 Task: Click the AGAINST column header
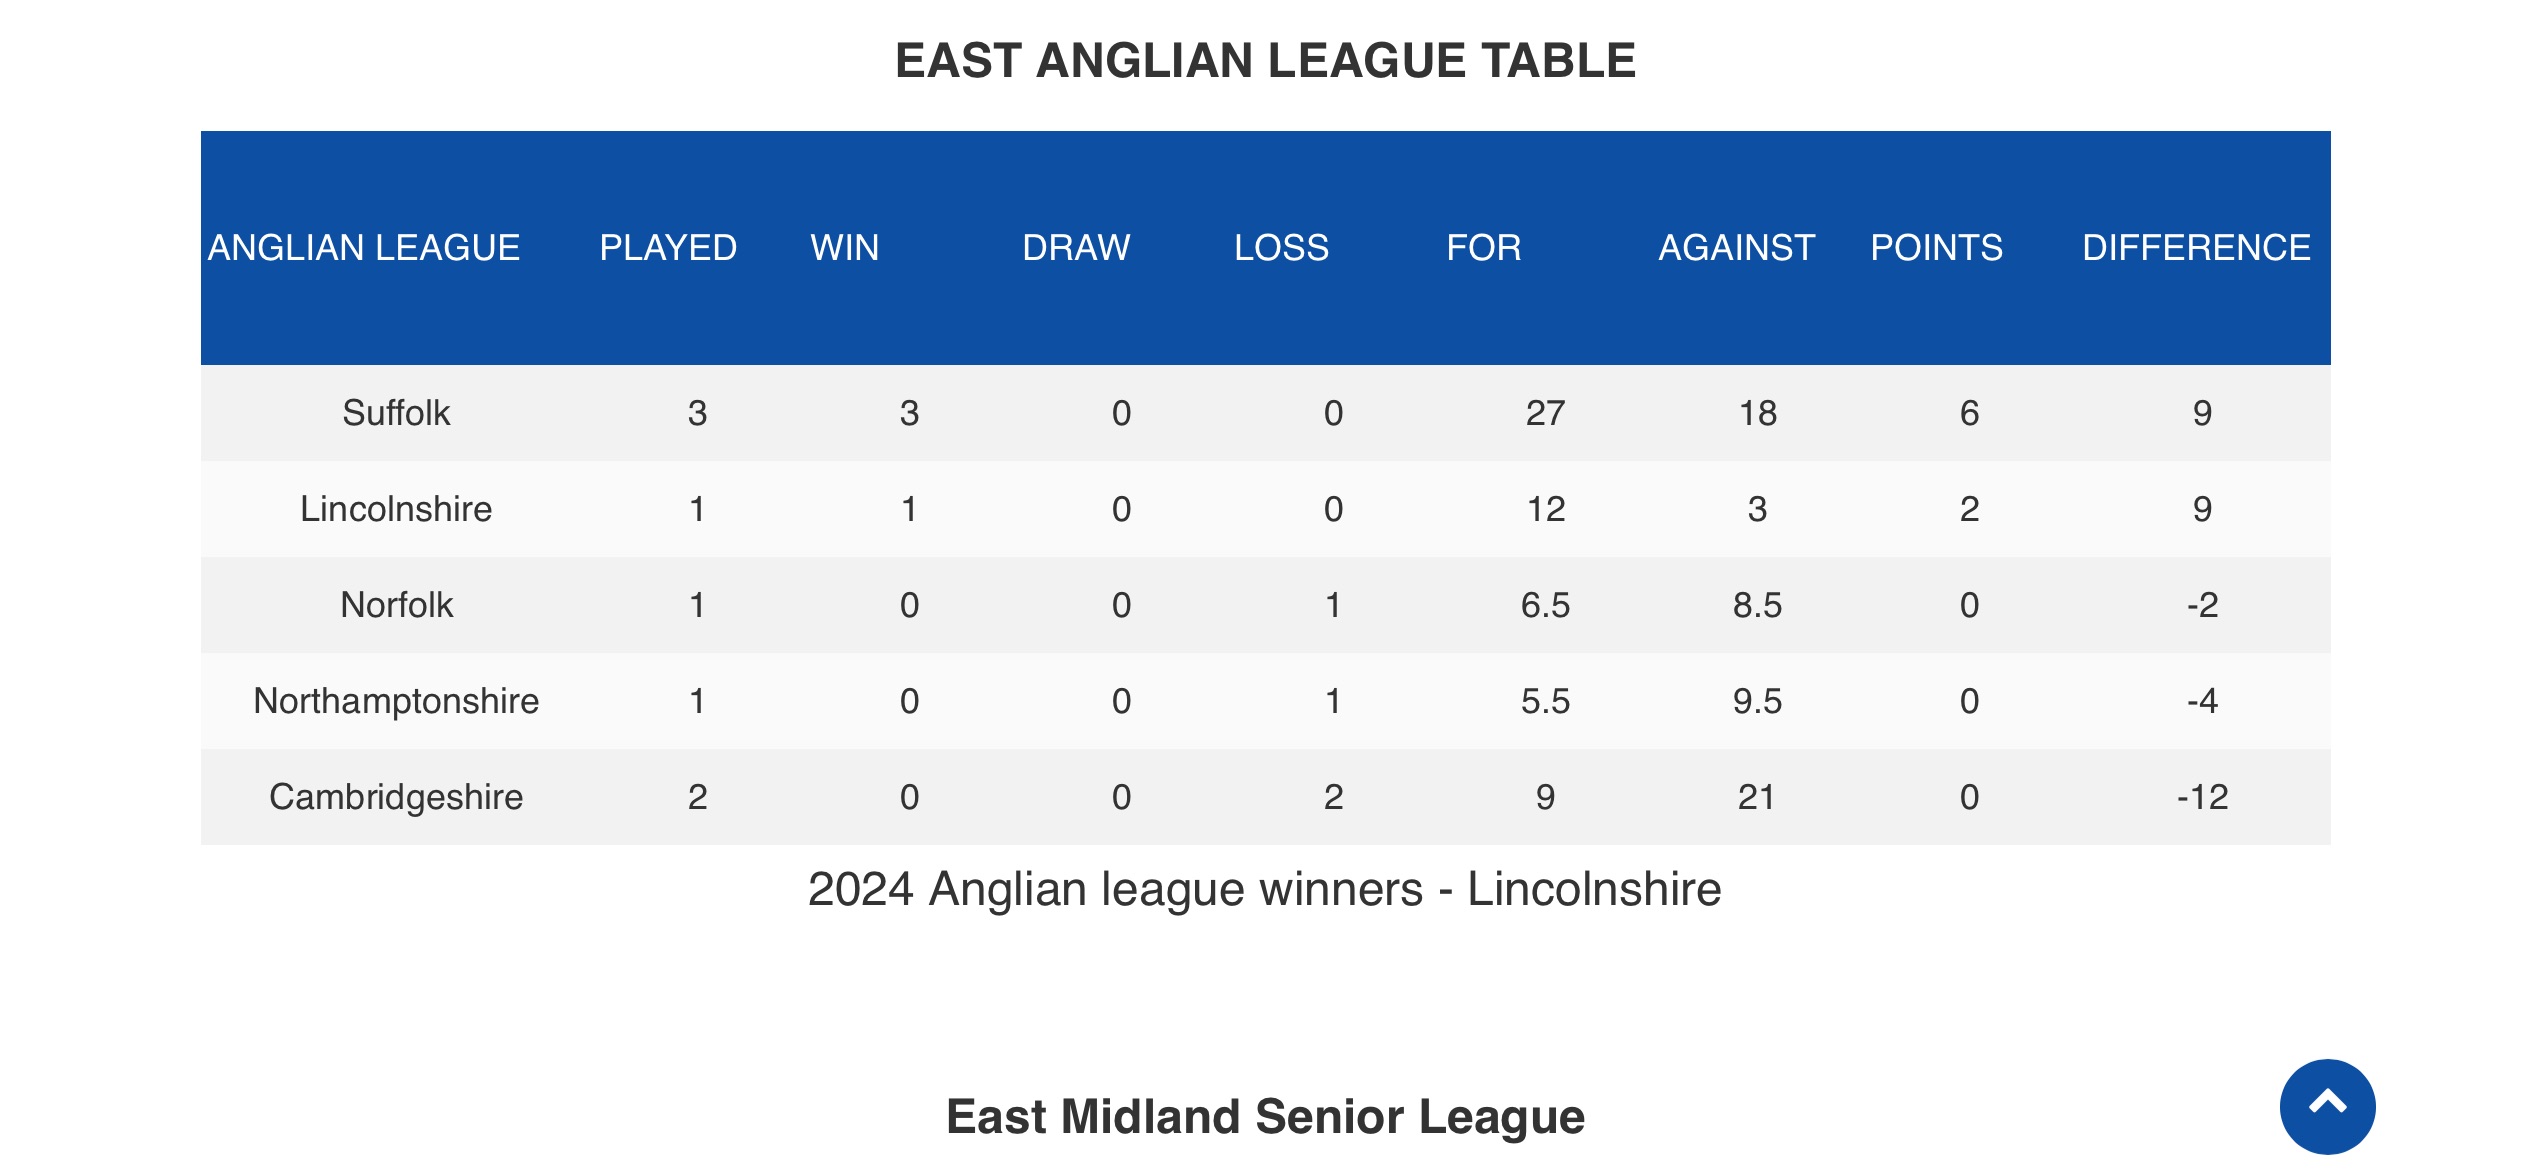click(x=1736, y=247)
